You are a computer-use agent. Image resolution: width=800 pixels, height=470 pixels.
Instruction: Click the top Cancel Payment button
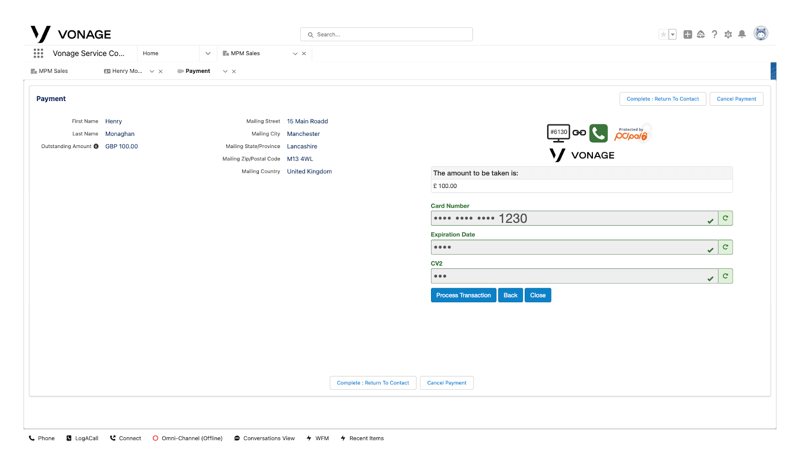coord(736,99)
